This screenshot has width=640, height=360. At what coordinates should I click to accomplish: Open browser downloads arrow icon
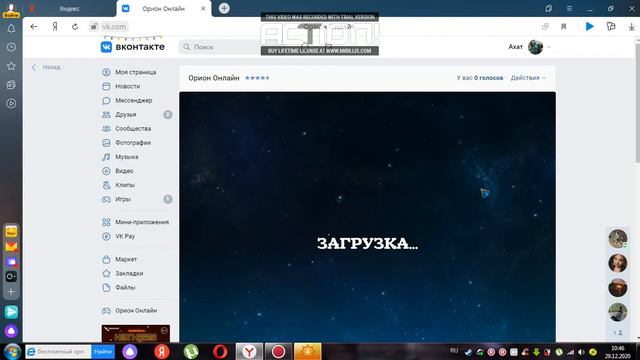[x=631, y=27]
